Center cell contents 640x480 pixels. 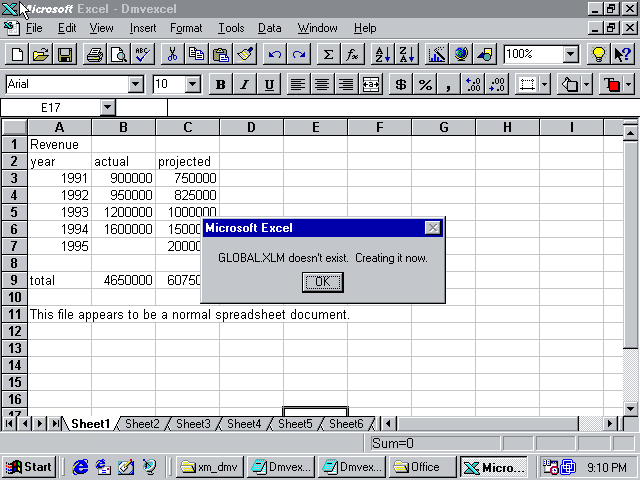[322, 84]
